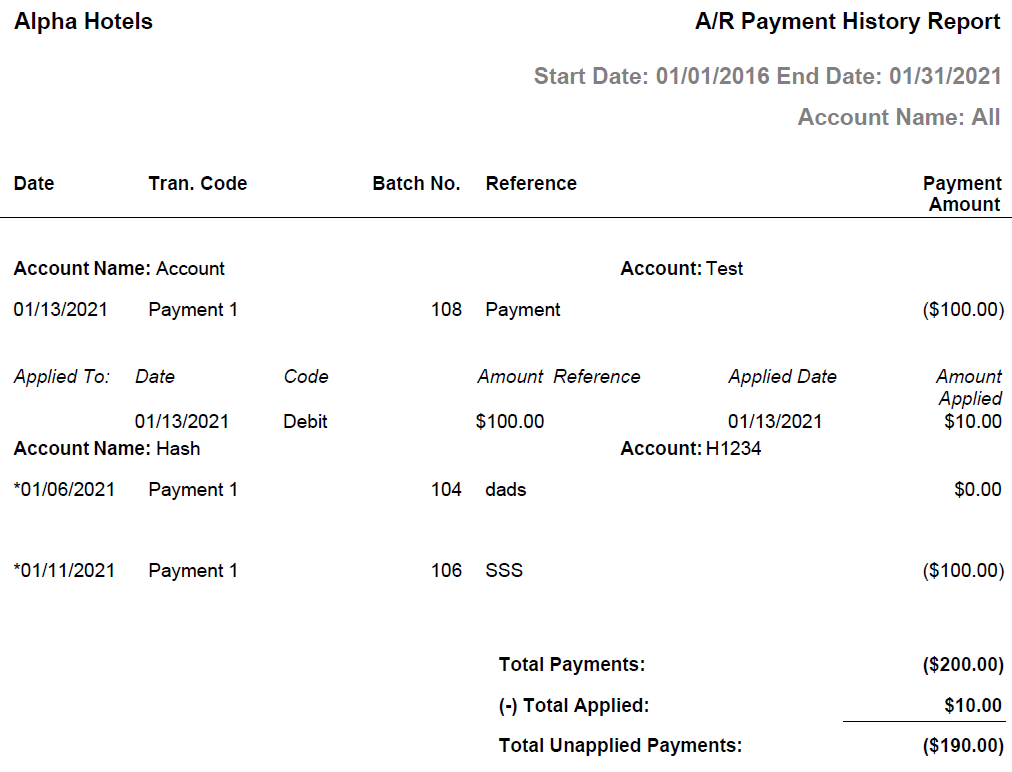Select the End Date 01/31/2021 value
The height and width of the screenshot is (772, 1012).
point(941,76)
